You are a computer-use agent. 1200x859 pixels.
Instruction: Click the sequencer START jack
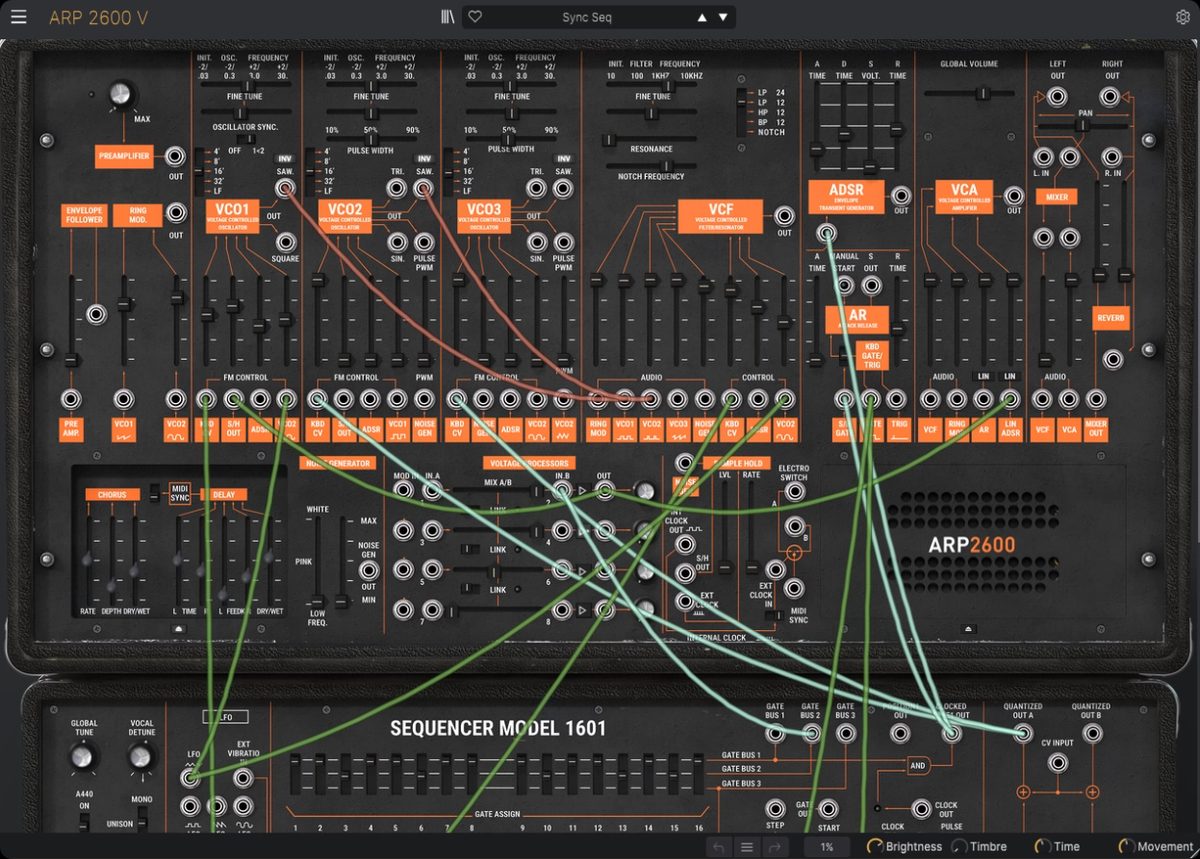click(x=829, y=807)
